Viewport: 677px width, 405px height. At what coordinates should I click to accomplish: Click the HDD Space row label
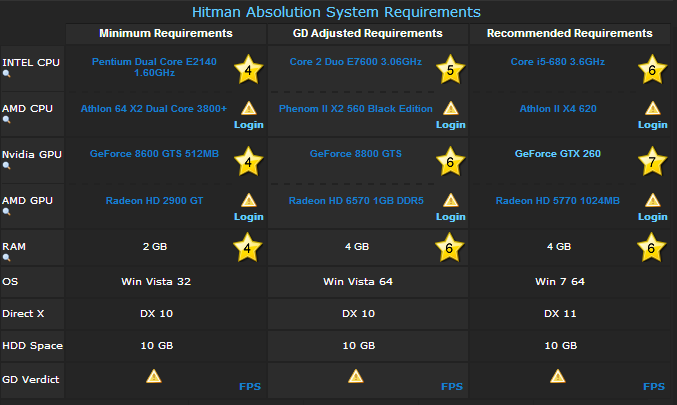32,346
